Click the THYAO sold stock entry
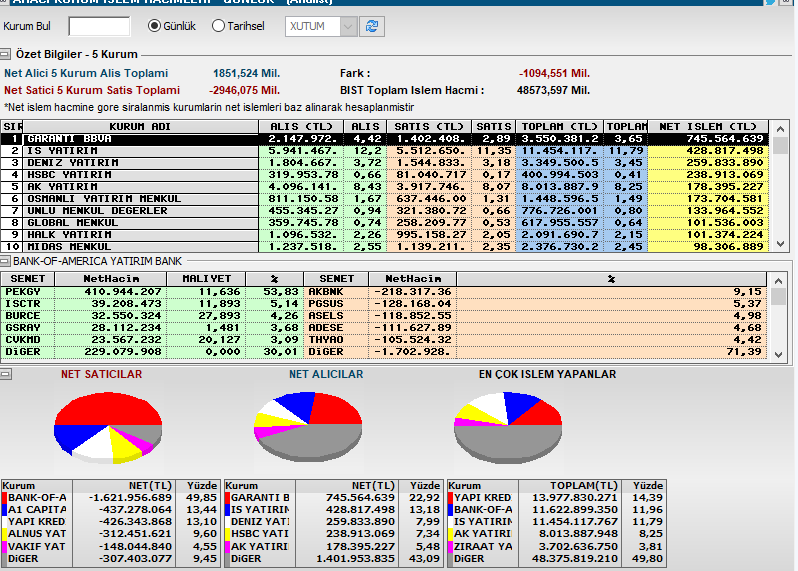This screenshot has width=798, height=571. [535, 340]
